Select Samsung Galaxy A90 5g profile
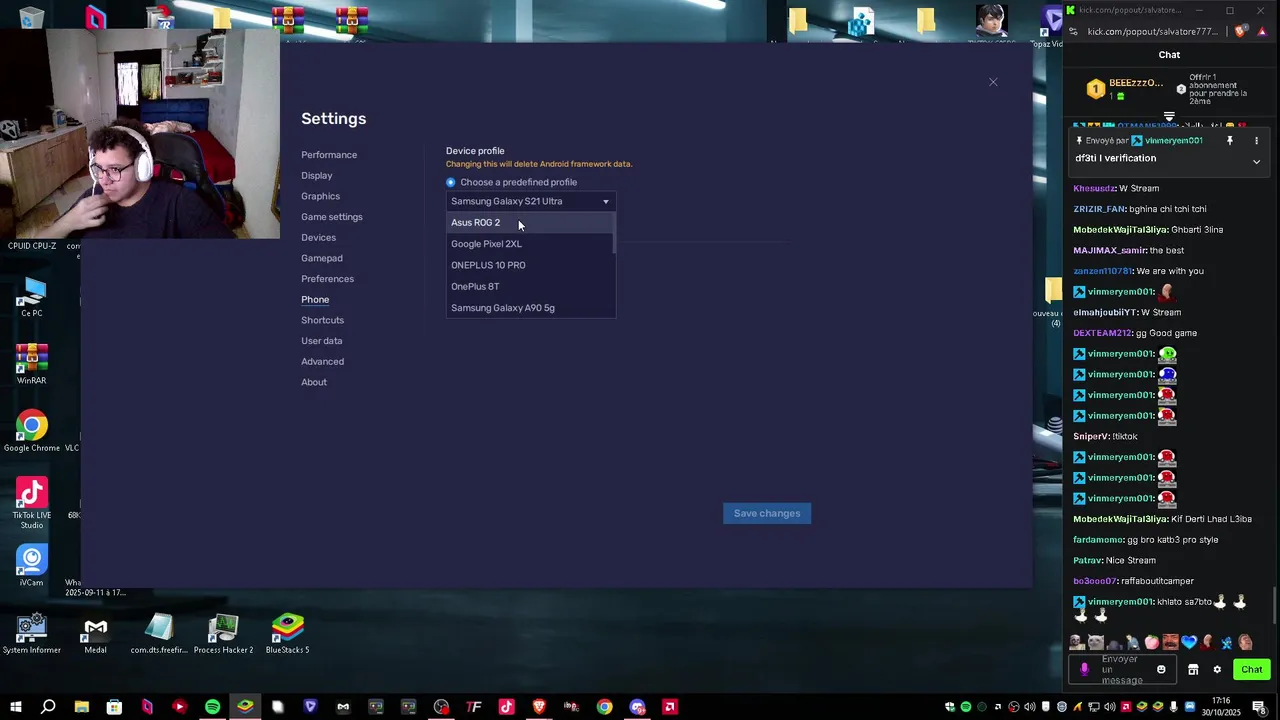Image resolution: width=1280 pixels, height=720 pixels. [x=530, y=308]
